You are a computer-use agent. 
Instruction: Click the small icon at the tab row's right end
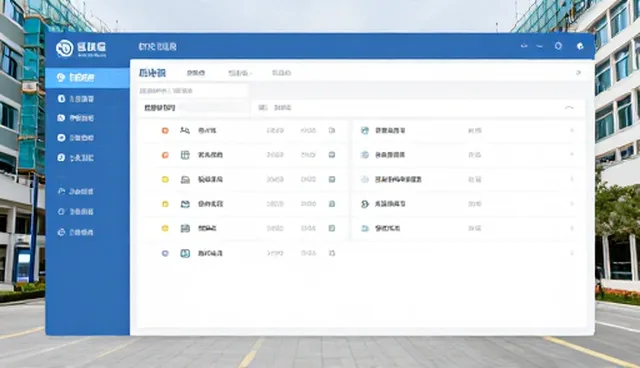(578, 73)
